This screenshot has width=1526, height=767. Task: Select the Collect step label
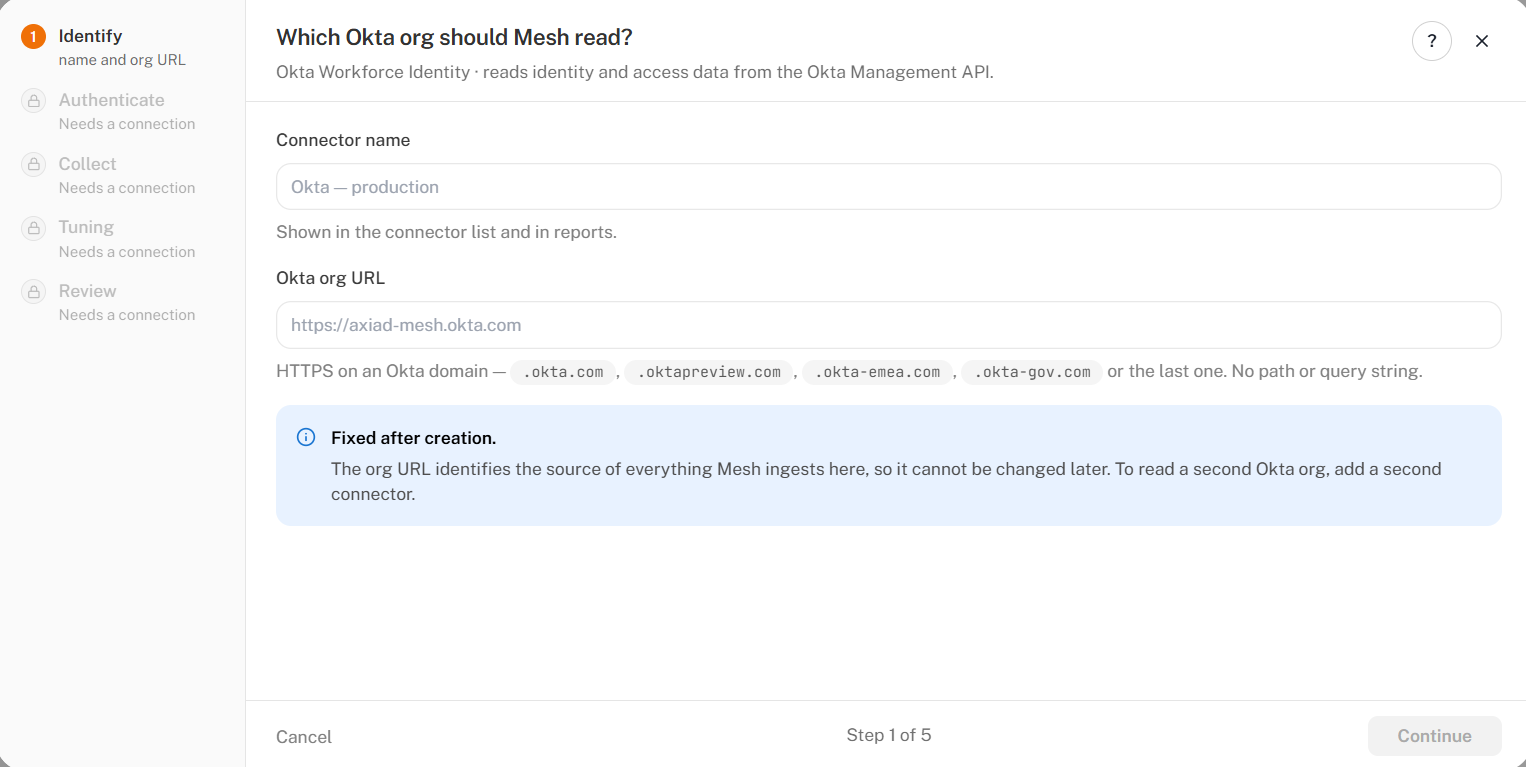[87, 164]
